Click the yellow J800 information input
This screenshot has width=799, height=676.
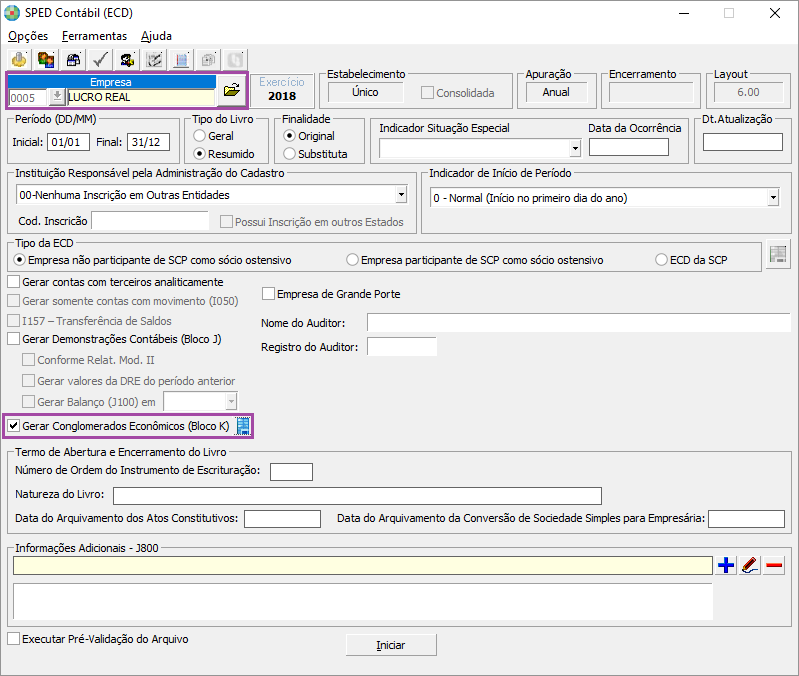(363, 565)
